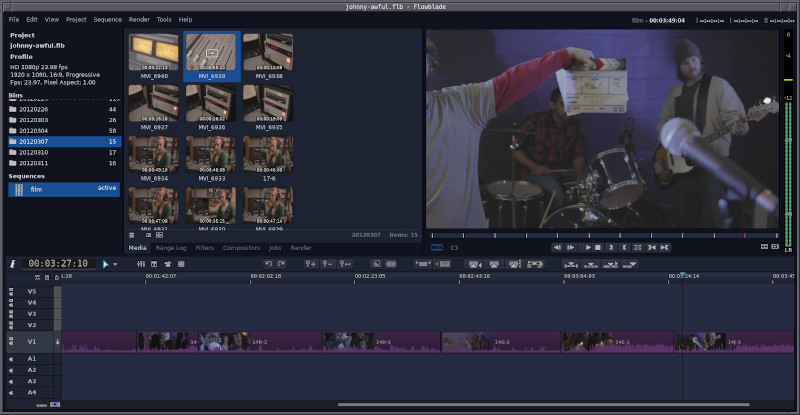The height and width of the screenshot is (415, 800).
Task: Click the master audio level meter
Action: [788, 140]
